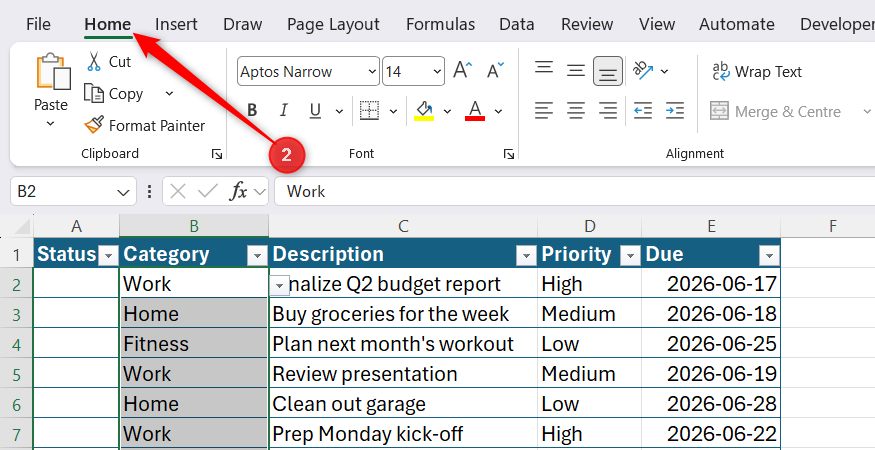The image size is (875, 450).
Task: Cancel the formula bar entry
Action: 177,192
